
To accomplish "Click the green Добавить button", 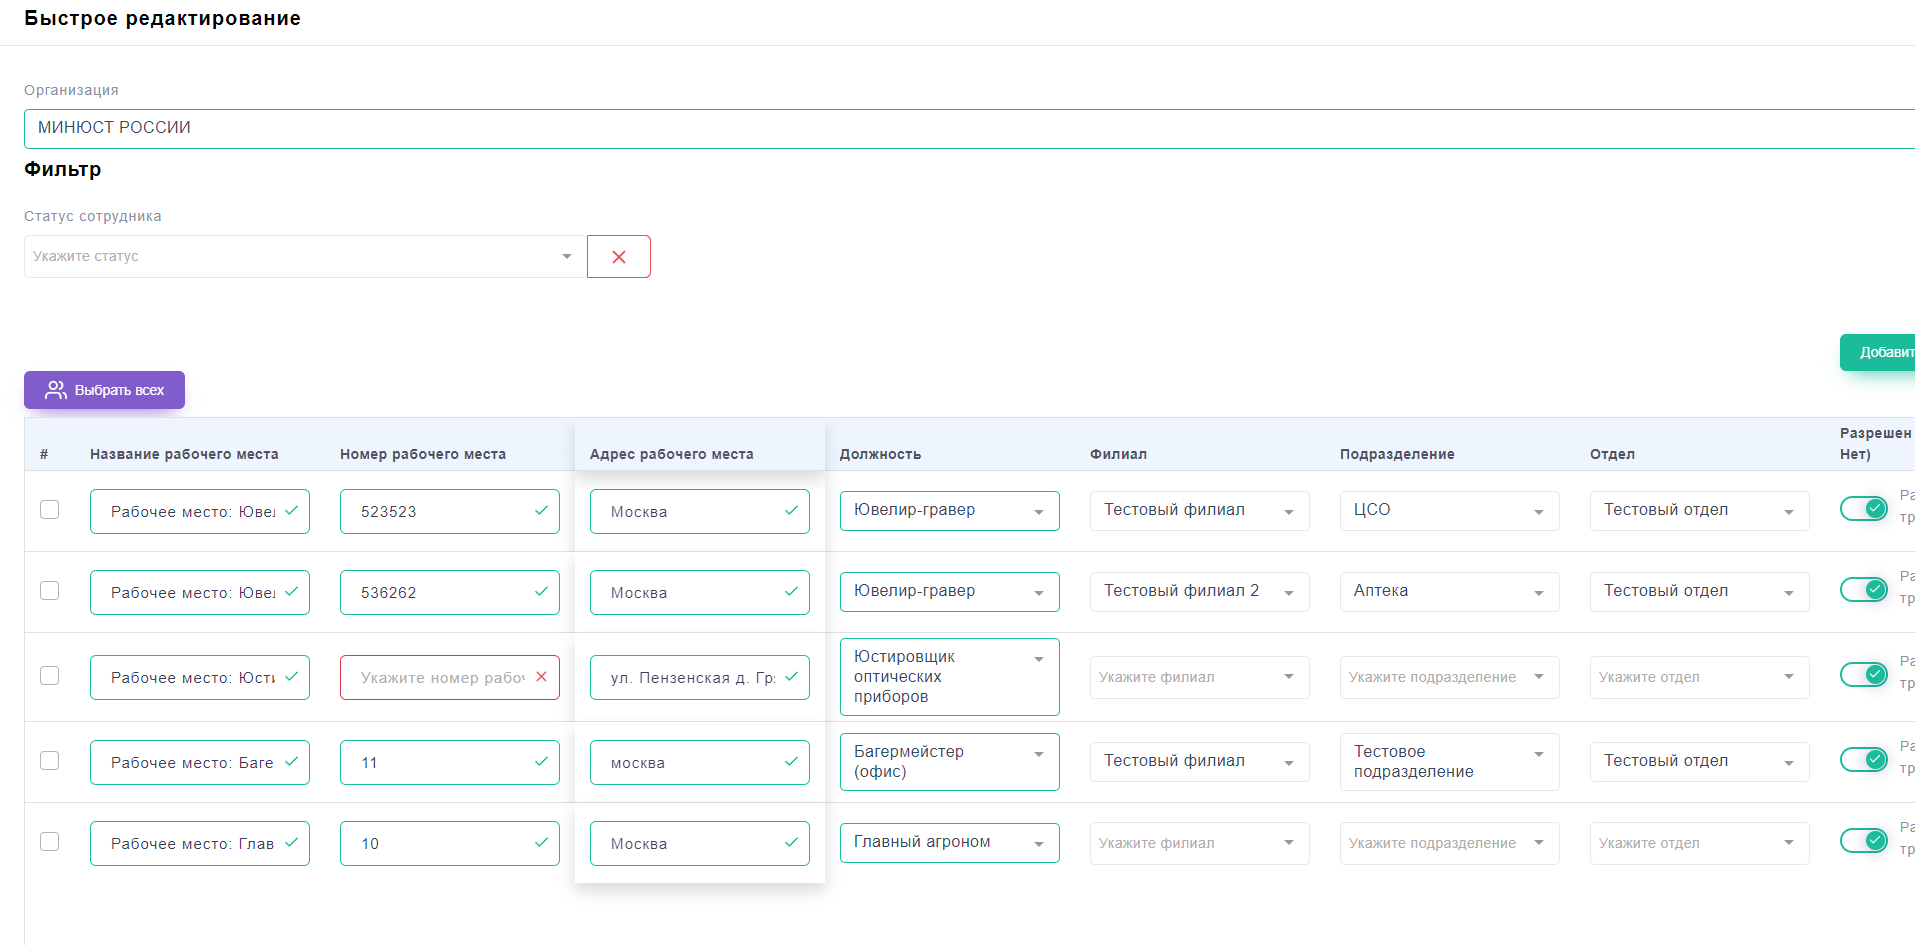I will [x=1880, y=352].
